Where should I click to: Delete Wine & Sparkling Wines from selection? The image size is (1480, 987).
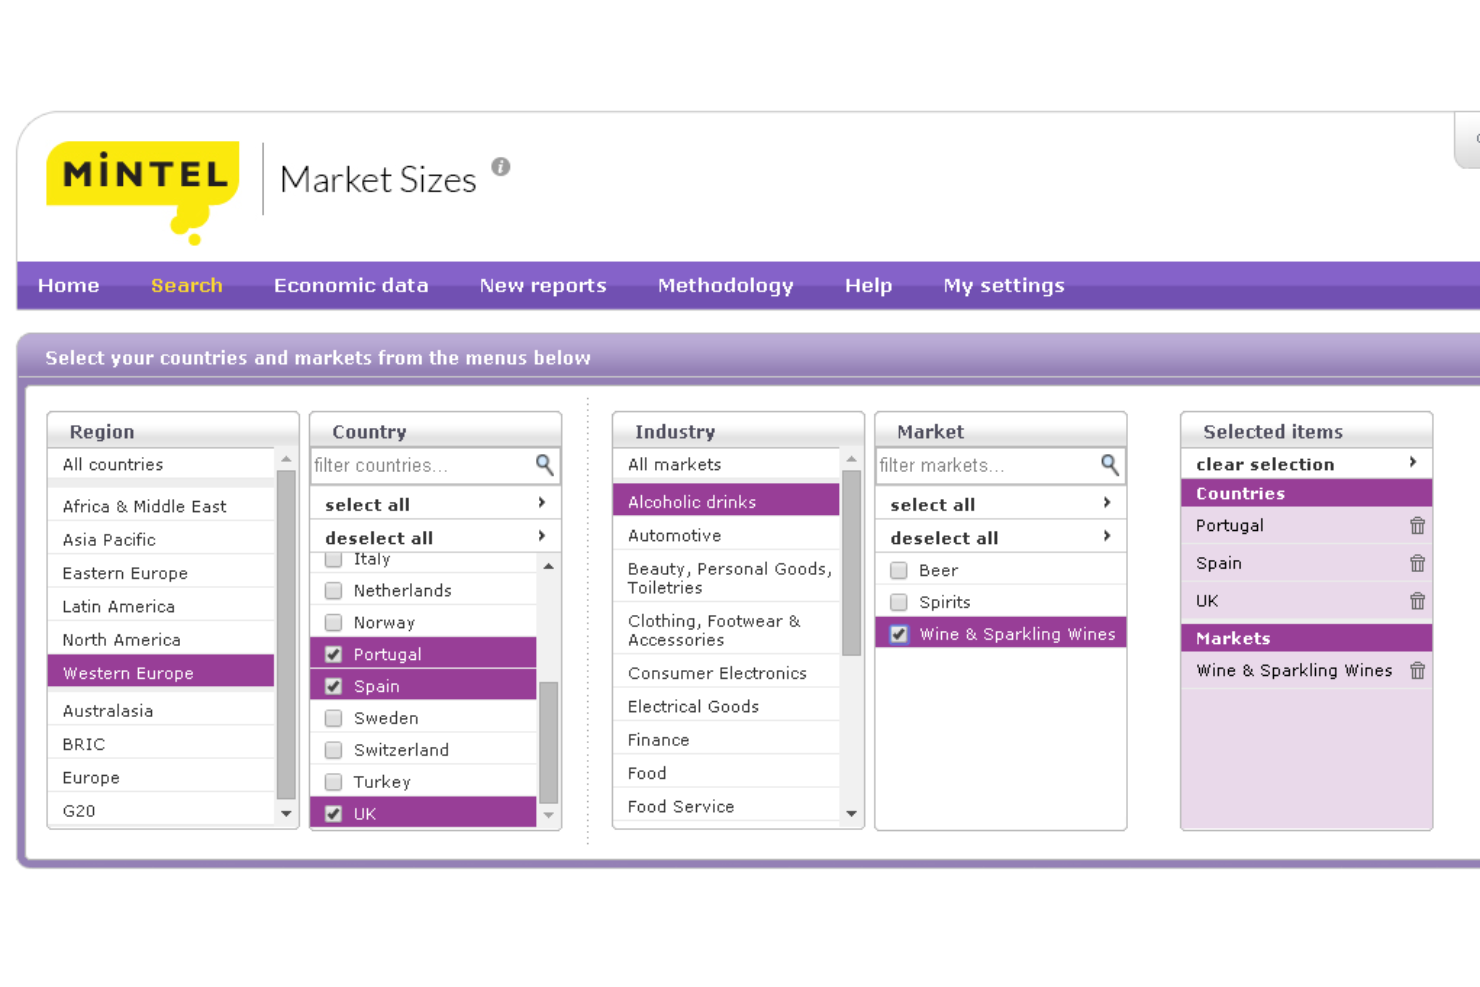1417,671
